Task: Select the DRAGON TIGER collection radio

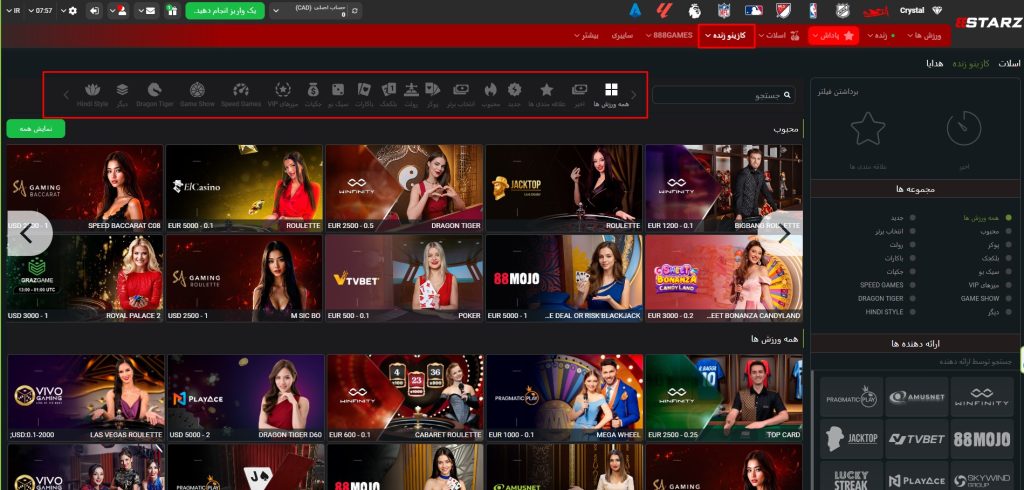Action: click(x=912, y=299)
